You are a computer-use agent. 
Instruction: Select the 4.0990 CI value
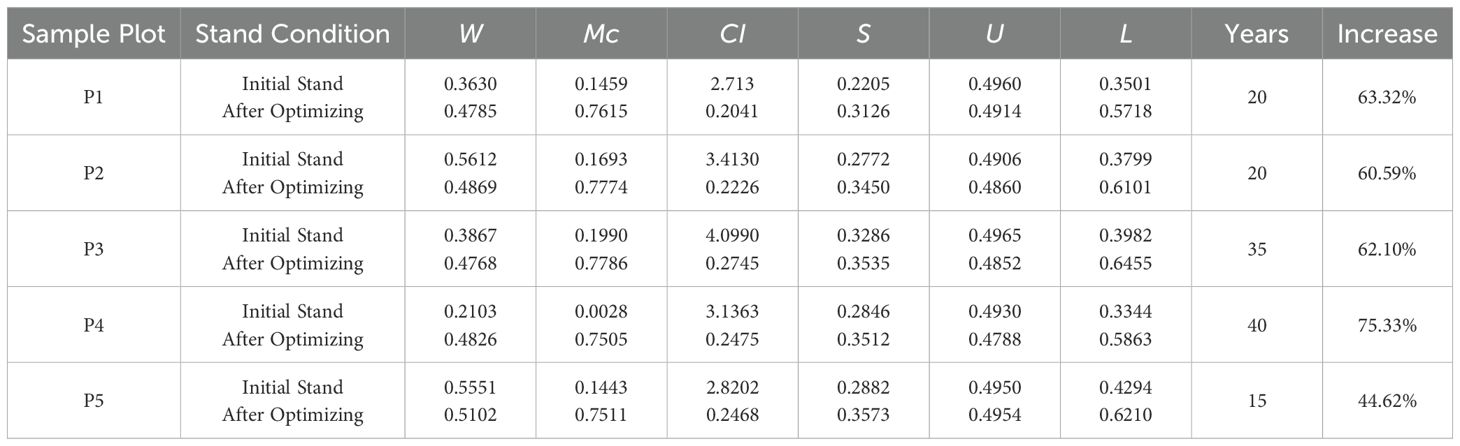733,235
